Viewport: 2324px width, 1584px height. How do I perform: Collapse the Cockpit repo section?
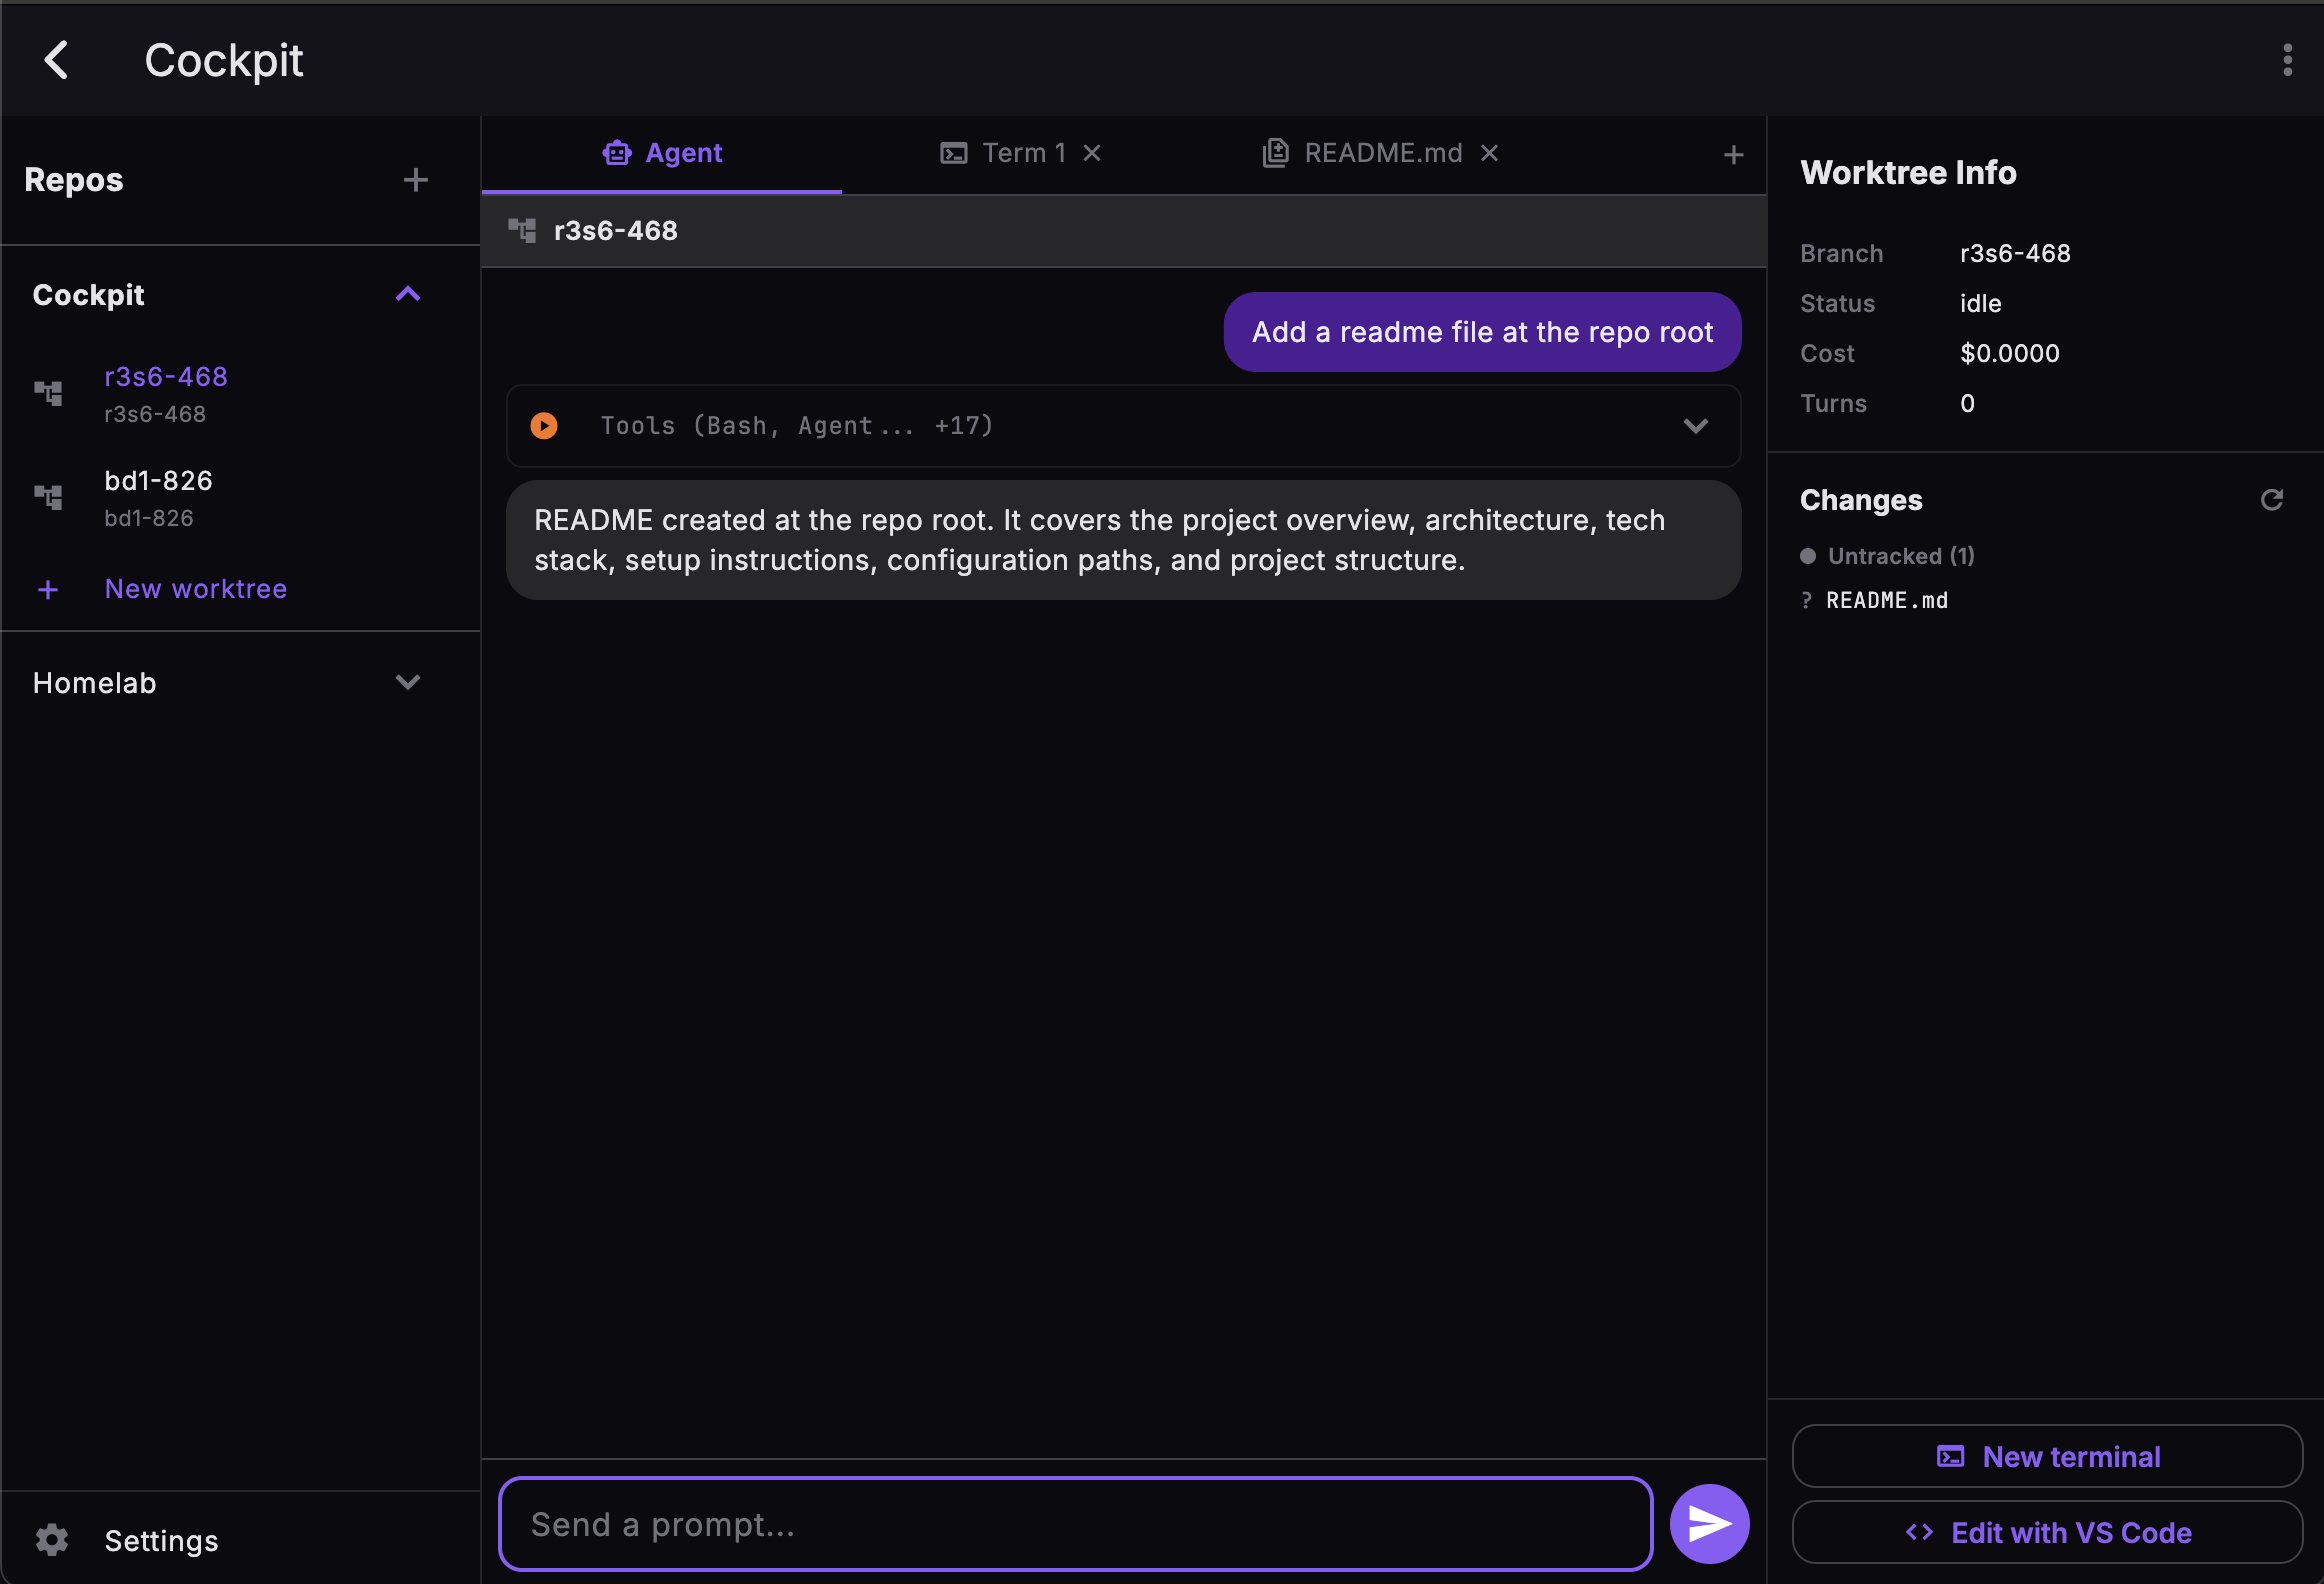[408, 295]
